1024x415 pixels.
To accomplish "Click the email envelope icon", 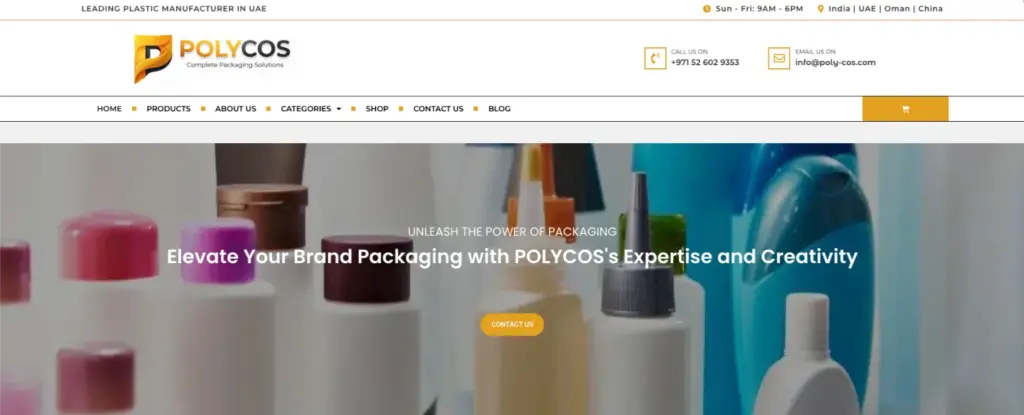I will [x=779, y=58].
